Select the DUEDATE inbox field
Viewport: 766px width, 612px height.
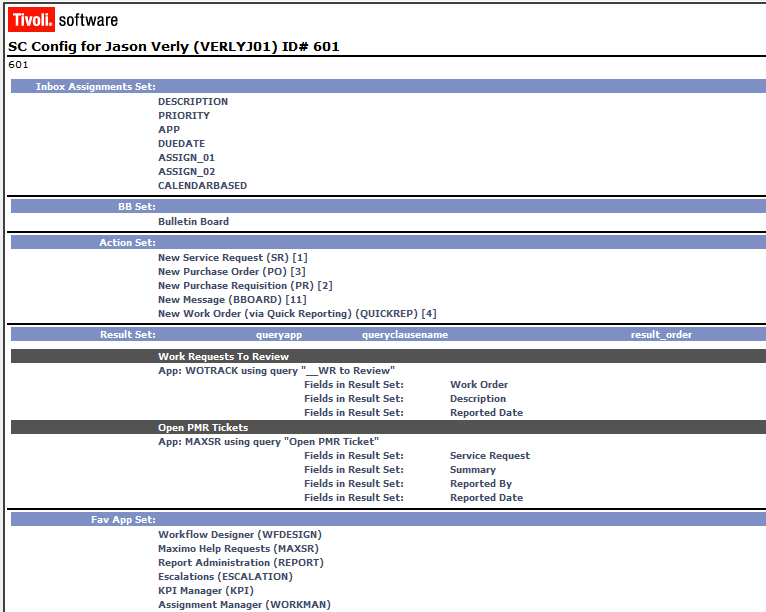181,144
